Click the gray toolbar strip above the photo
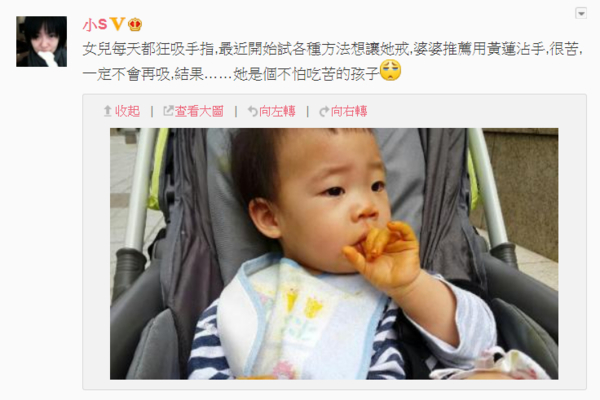 (x=334, y=111)
